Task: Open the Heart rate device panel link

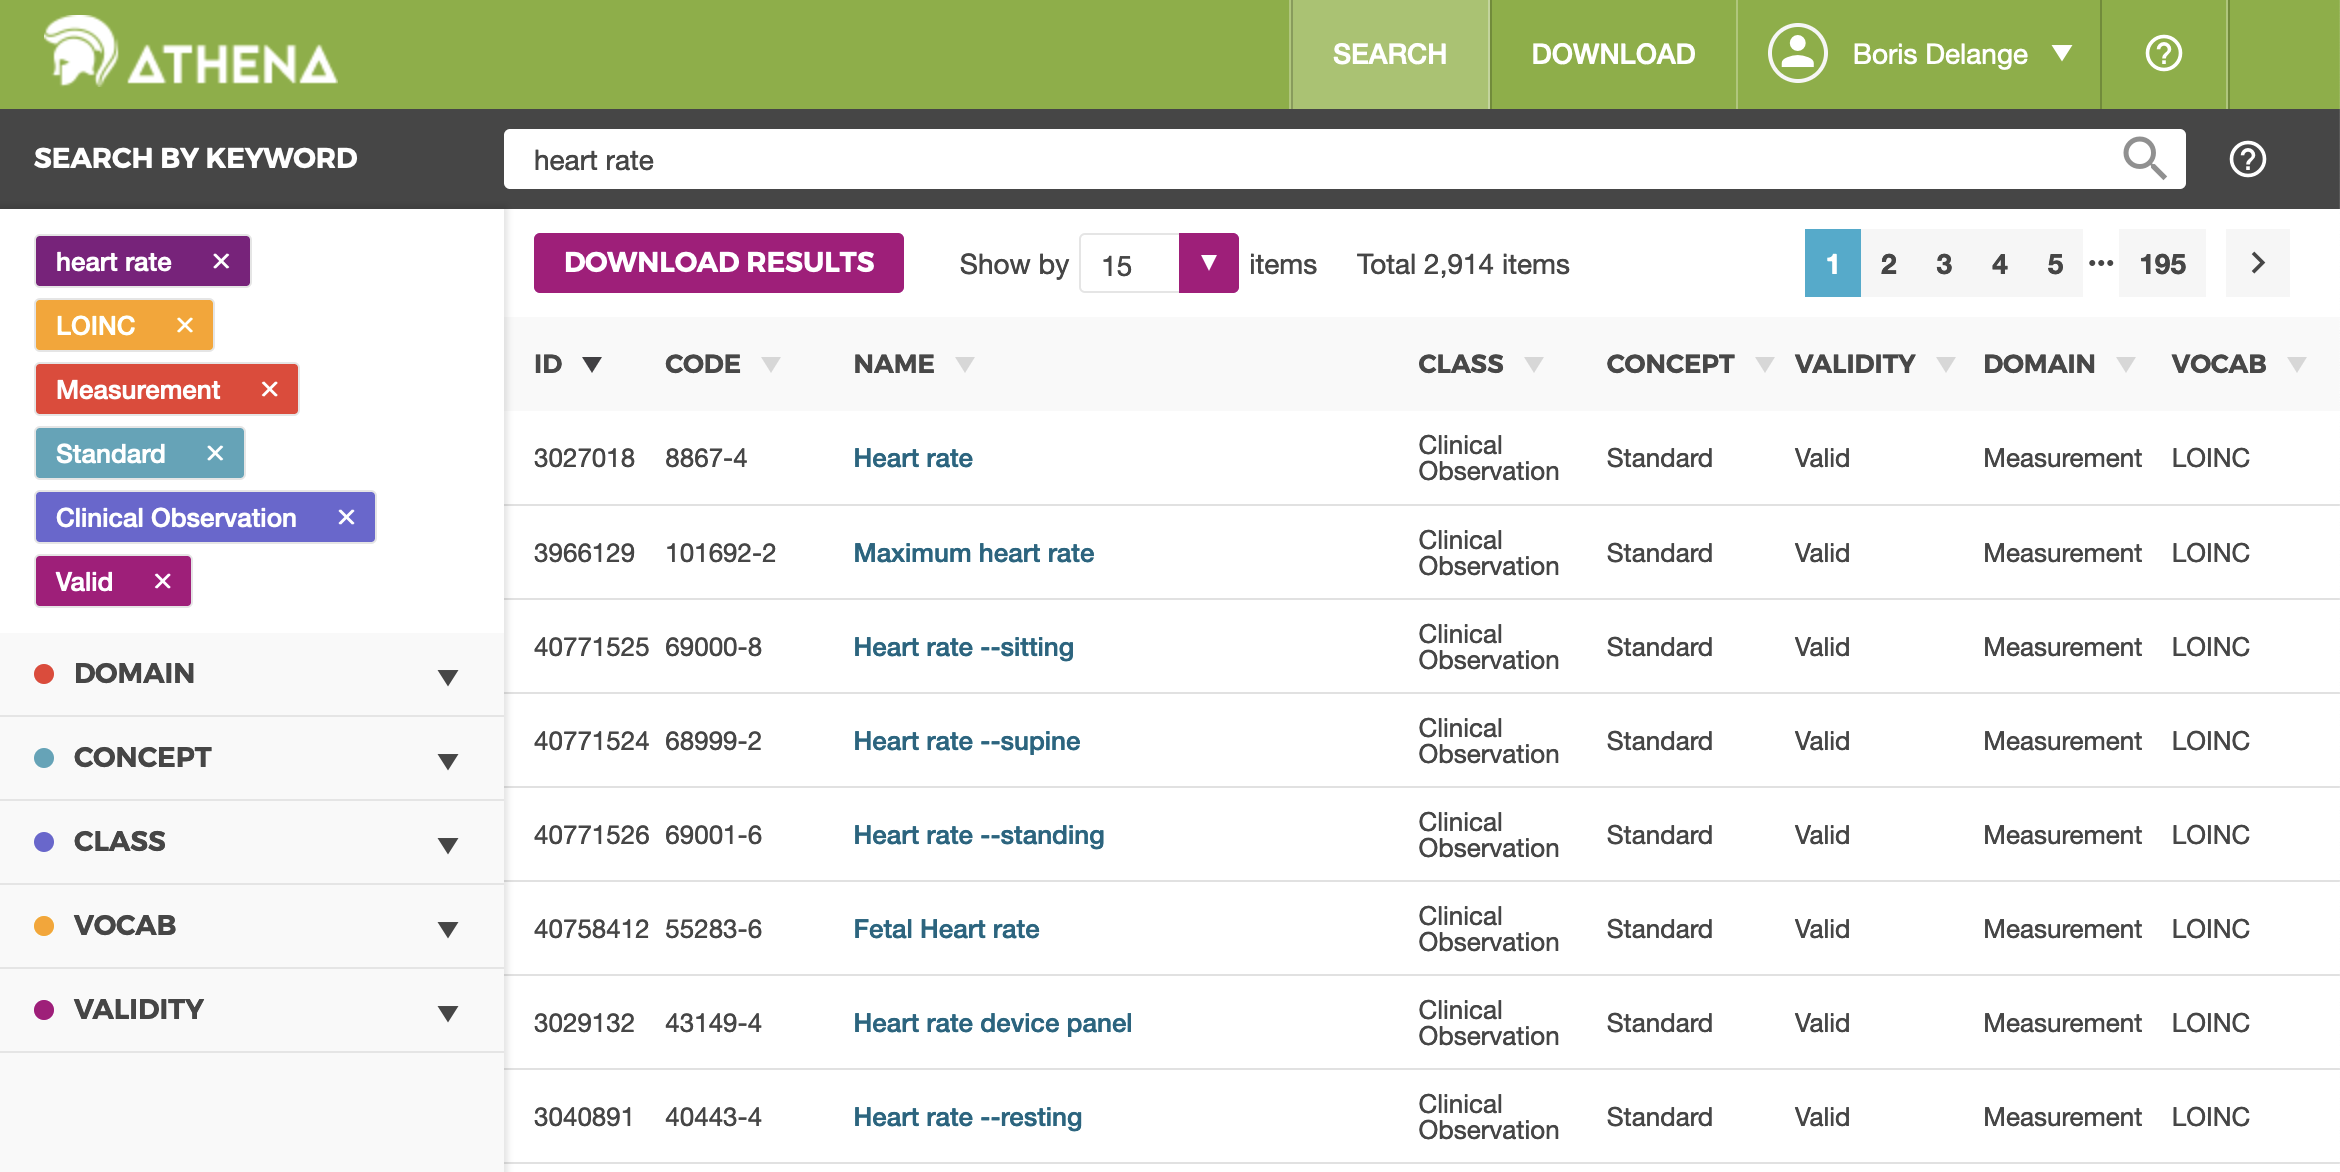Action: [993, 1023]
